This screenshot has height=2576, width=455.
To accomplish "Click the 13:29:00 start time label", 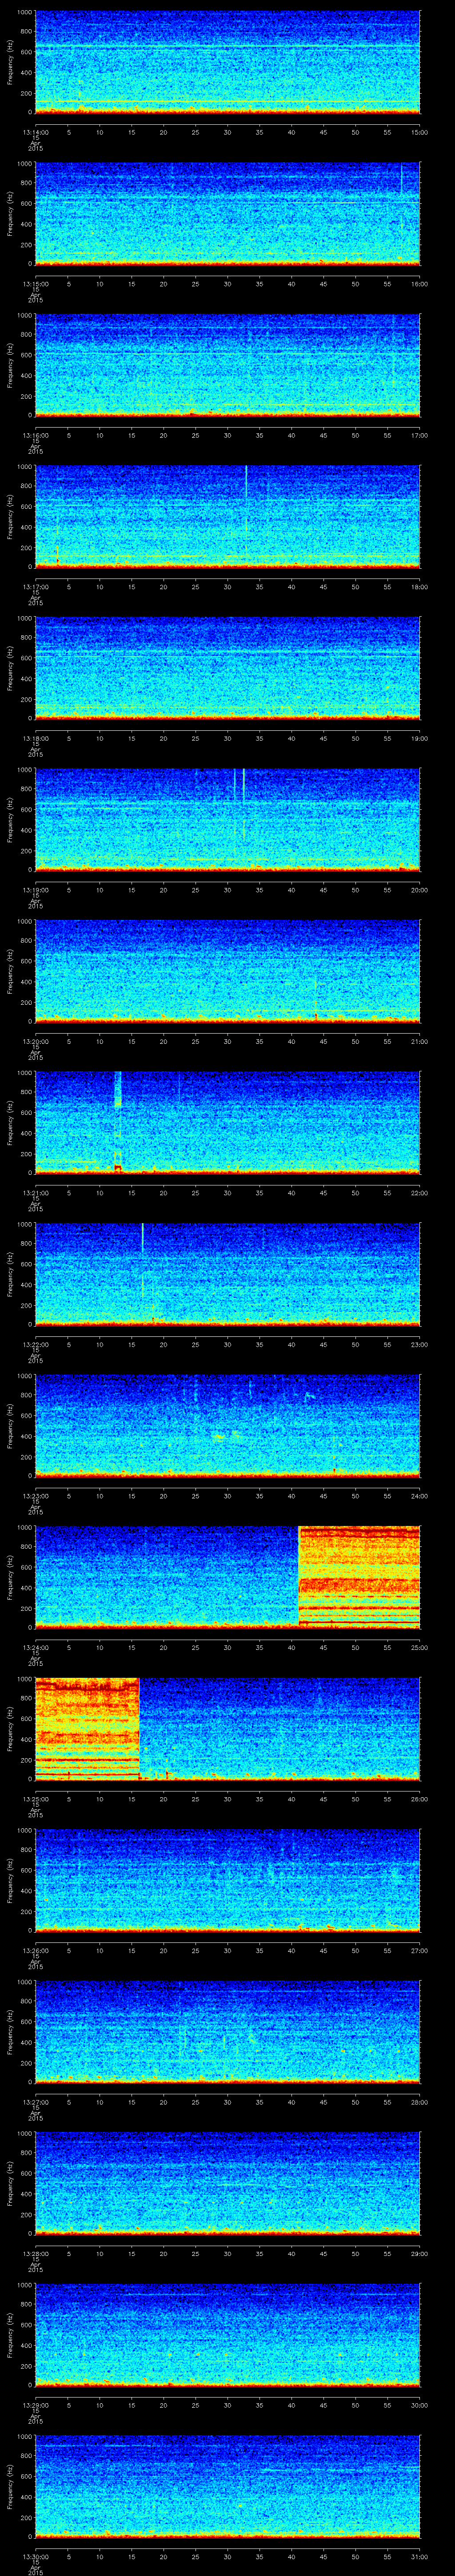I will pyautogui.click(x=35, y=2405).
